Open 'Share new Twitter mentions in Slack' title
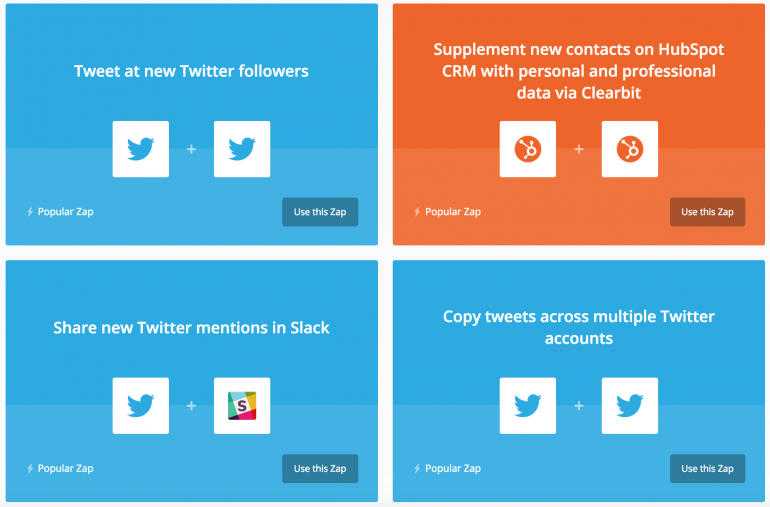 click(x=191, y=328)
